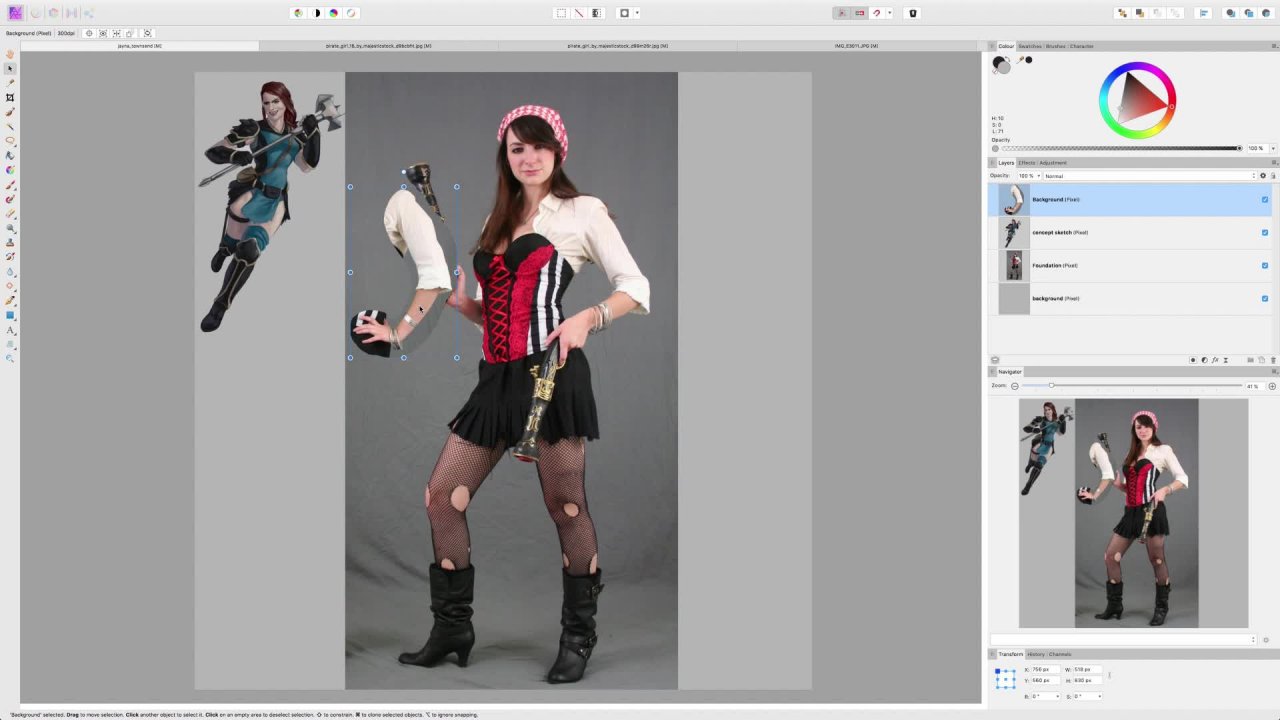Switch to the History panel tab
1280x720 pixels.
(1035, 654)
